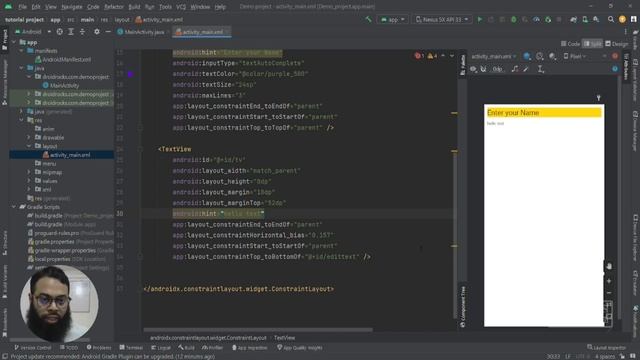Jump to the previous highlighted error arrow
The width and height of the screenshot is (640, 360).
coord(443,56)
